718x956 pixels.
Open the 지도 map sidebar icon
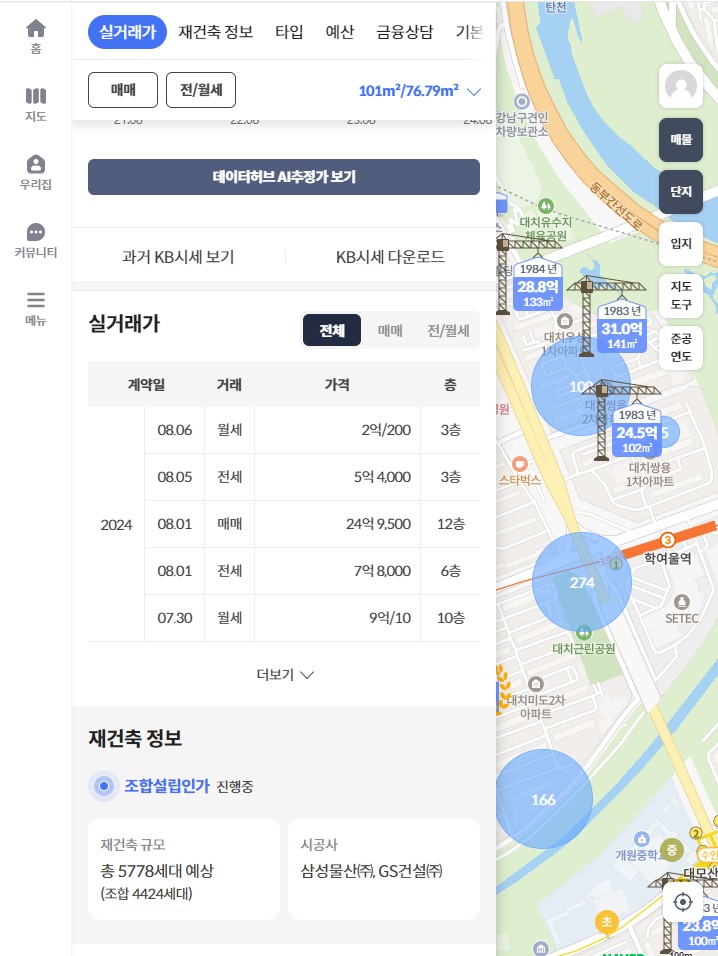tap(36, 104)
